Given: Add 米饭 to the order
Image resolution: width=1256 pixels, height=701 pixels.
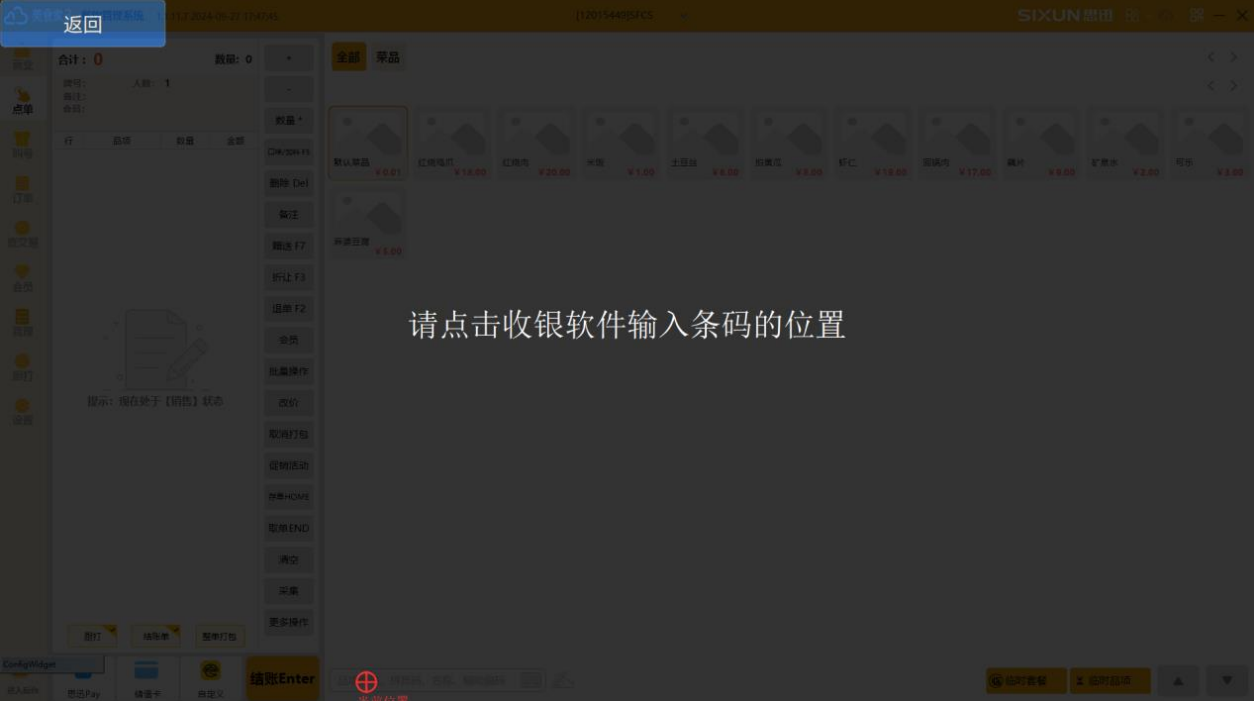Looking at the screenshot, I should 620,143.
